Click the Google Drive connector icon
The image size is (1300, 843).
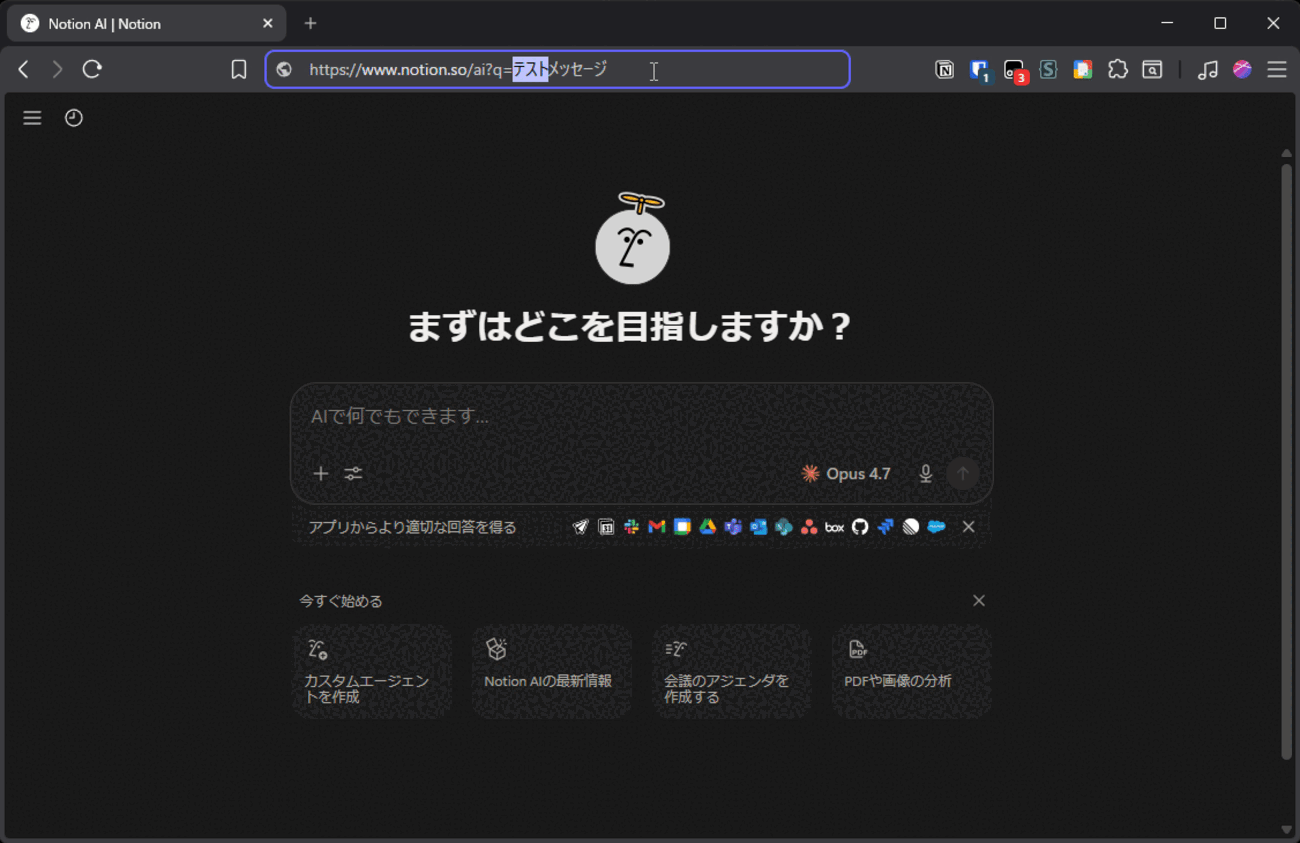707,527
